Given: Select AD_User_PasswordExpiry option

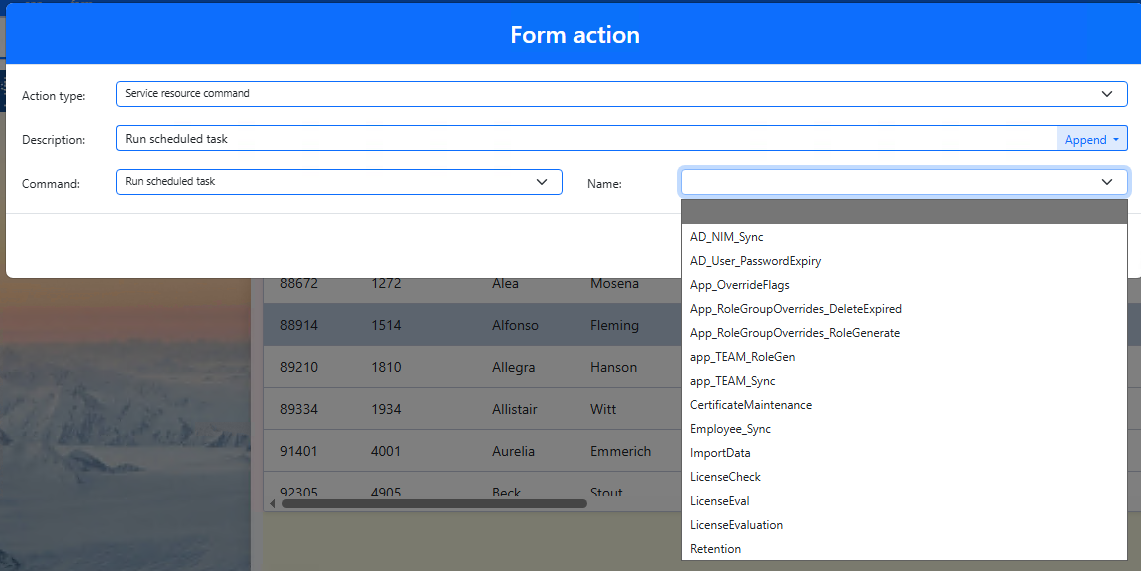Looking at the screenshot, I should (904, 260).
